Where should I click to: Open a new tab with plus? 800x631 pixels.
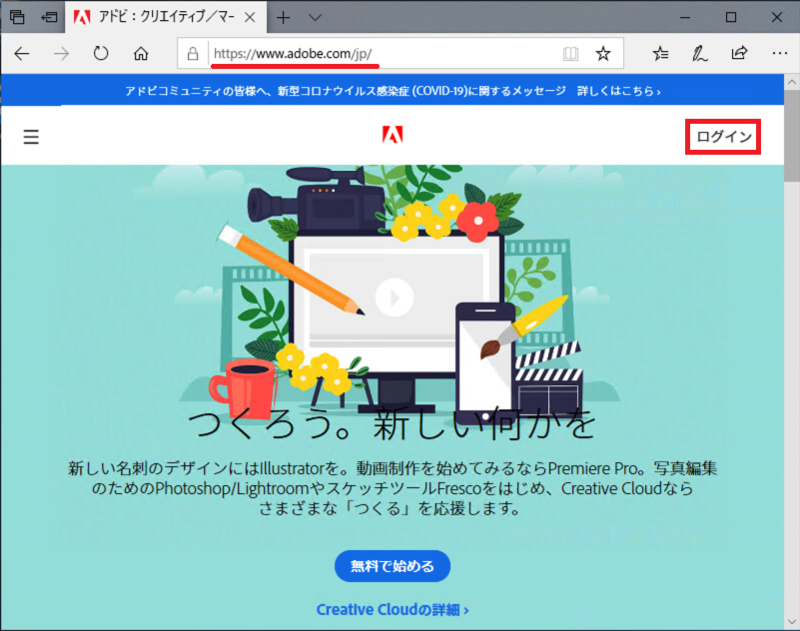pyautogui.click(x=284, y=17)
